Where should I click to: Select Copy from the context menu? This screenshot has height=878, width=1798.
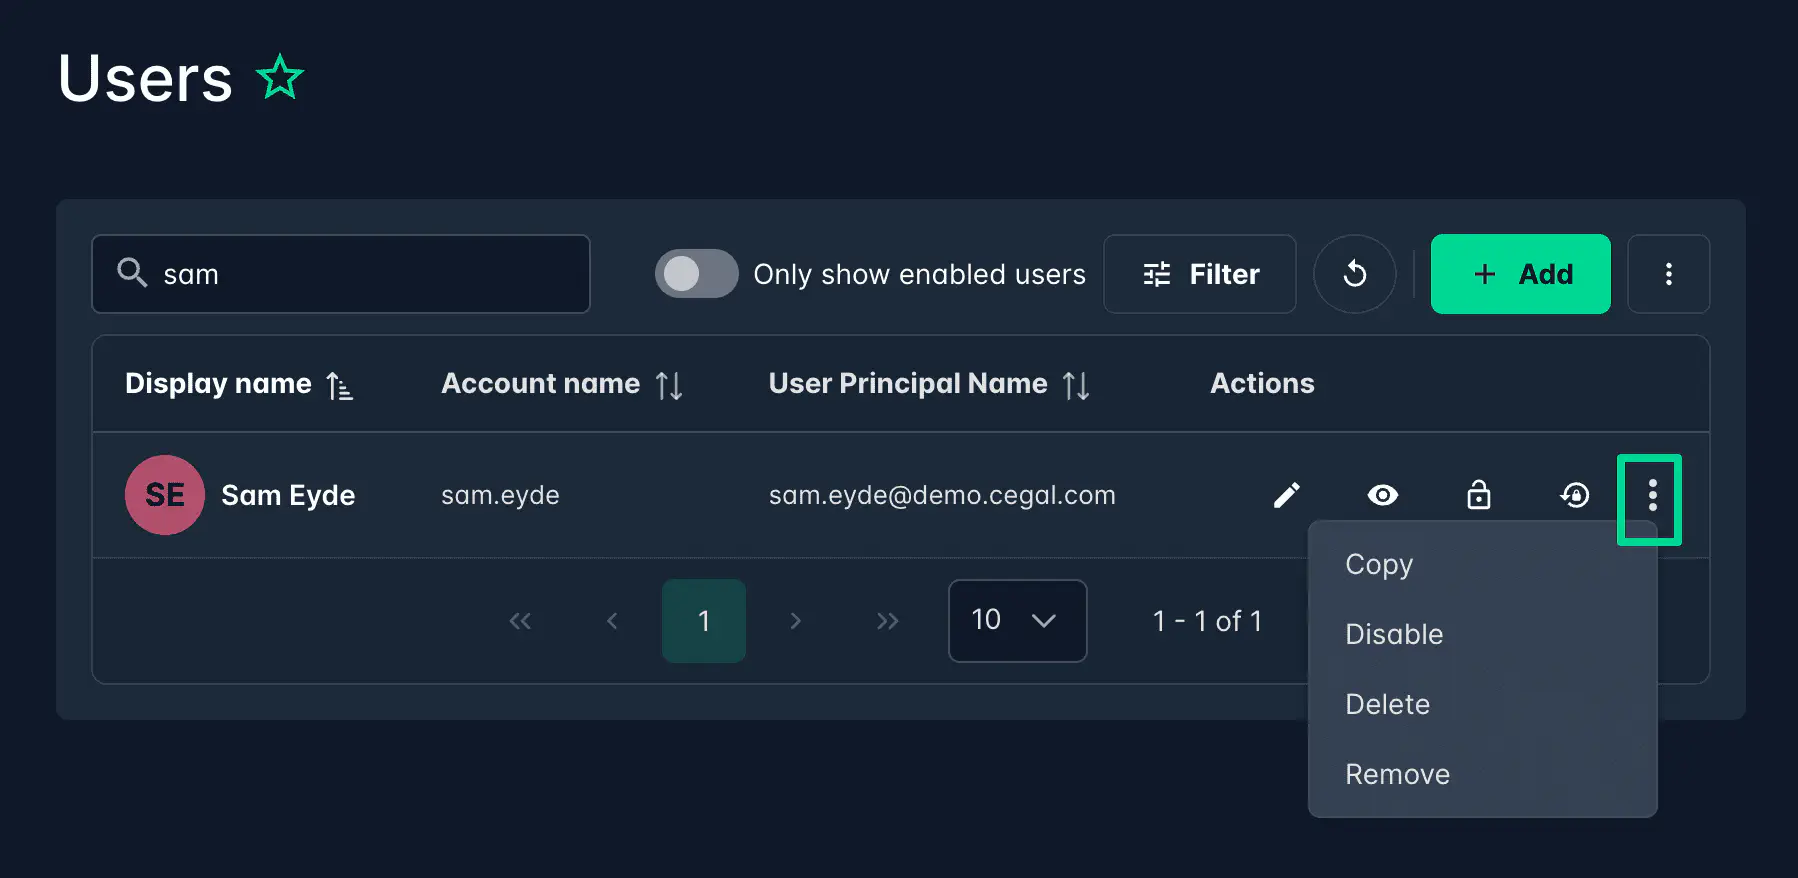[x=1379, y=564]
